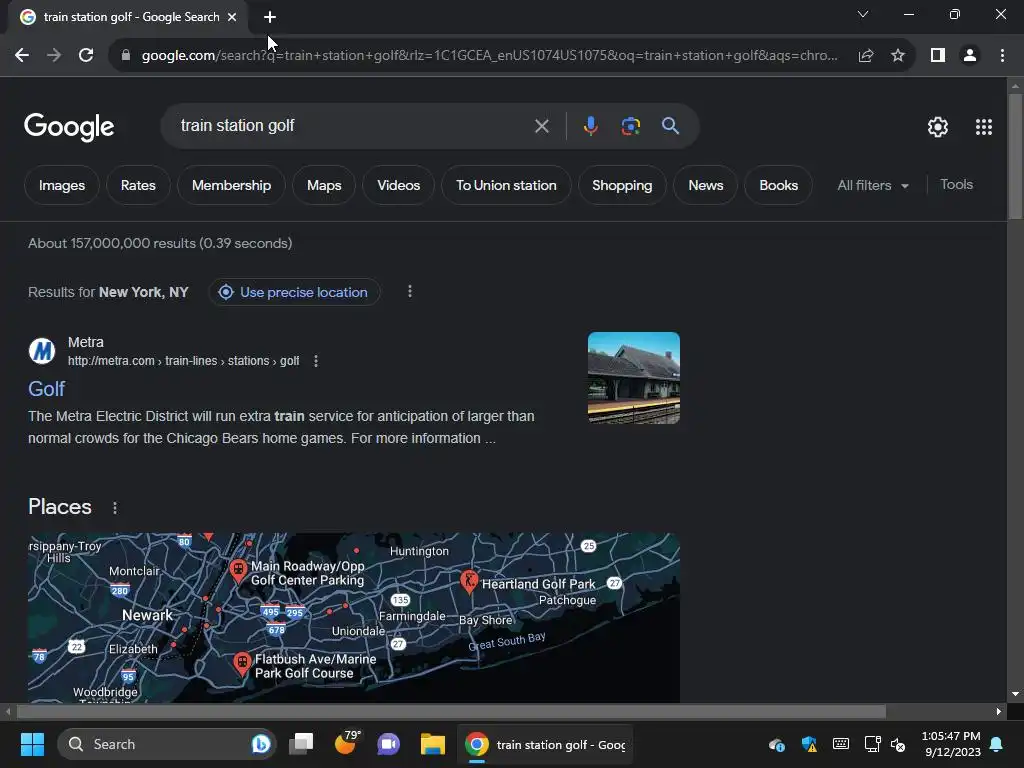Image resolution: width=1024 pixels, height=768 pixels.
Task: Switch to Videos results
Action: tap(398, 185)
